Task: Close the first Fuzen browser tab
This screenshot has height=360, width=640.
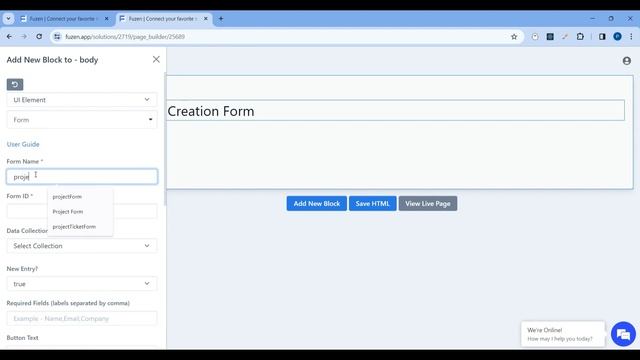Action: pos(107,19)
